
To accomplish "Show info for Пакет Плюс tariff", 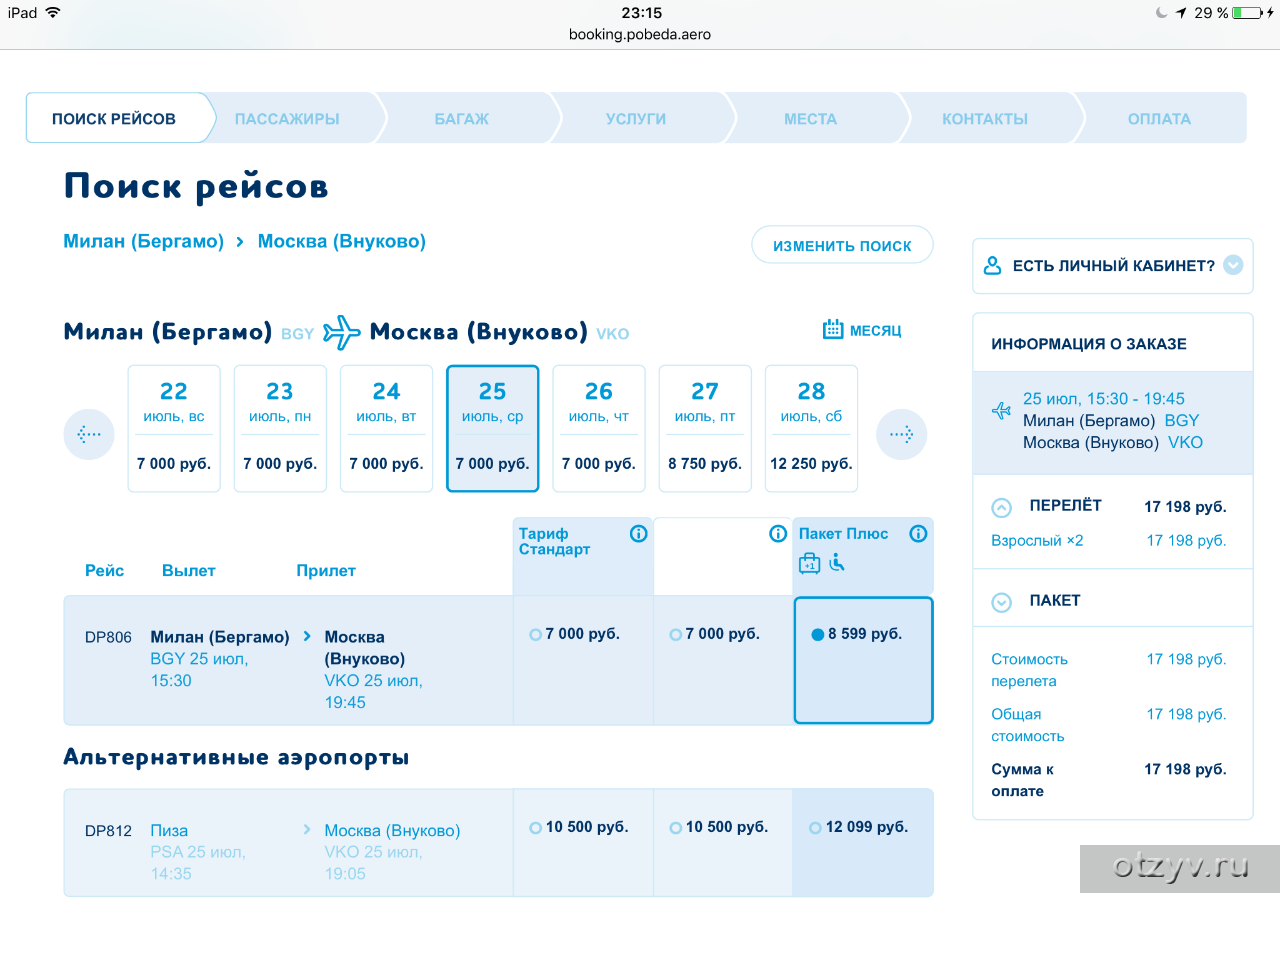I will pos(918,534).
